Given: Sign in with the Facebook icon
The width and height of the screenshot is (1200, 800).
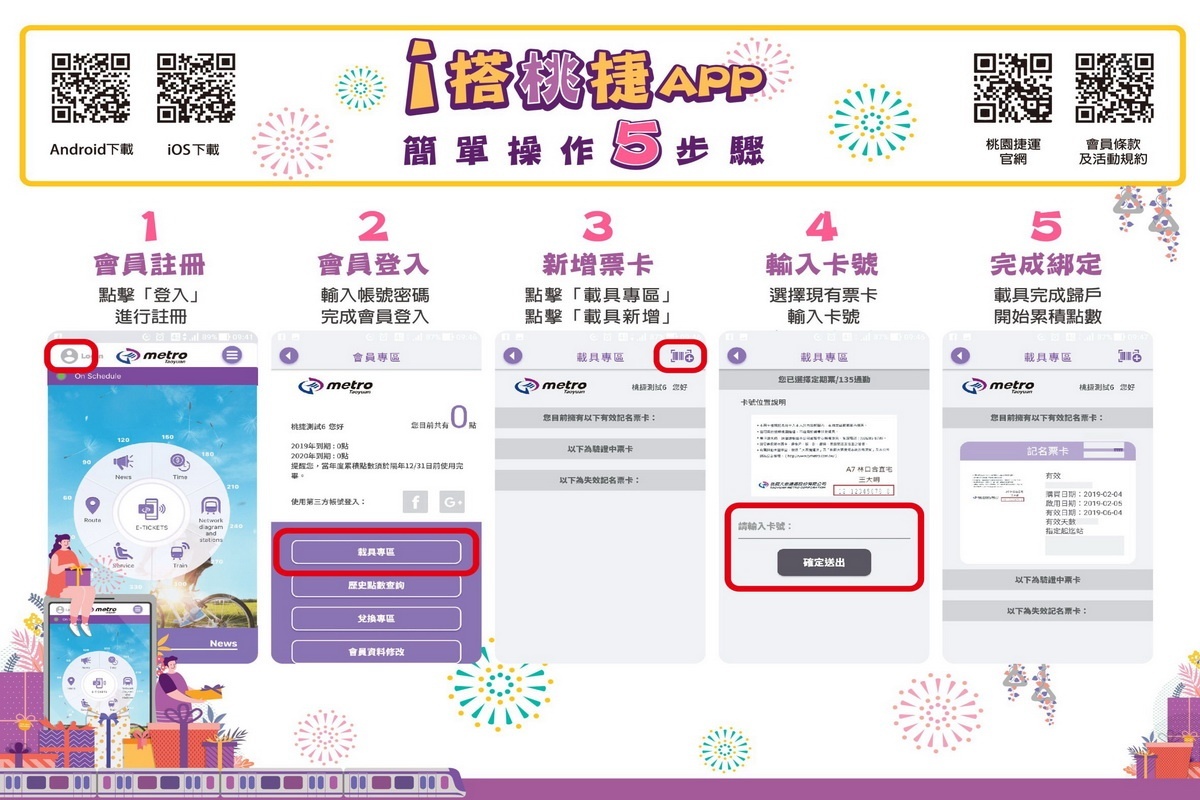Looking at the screenshot, I should pos(415,501).
